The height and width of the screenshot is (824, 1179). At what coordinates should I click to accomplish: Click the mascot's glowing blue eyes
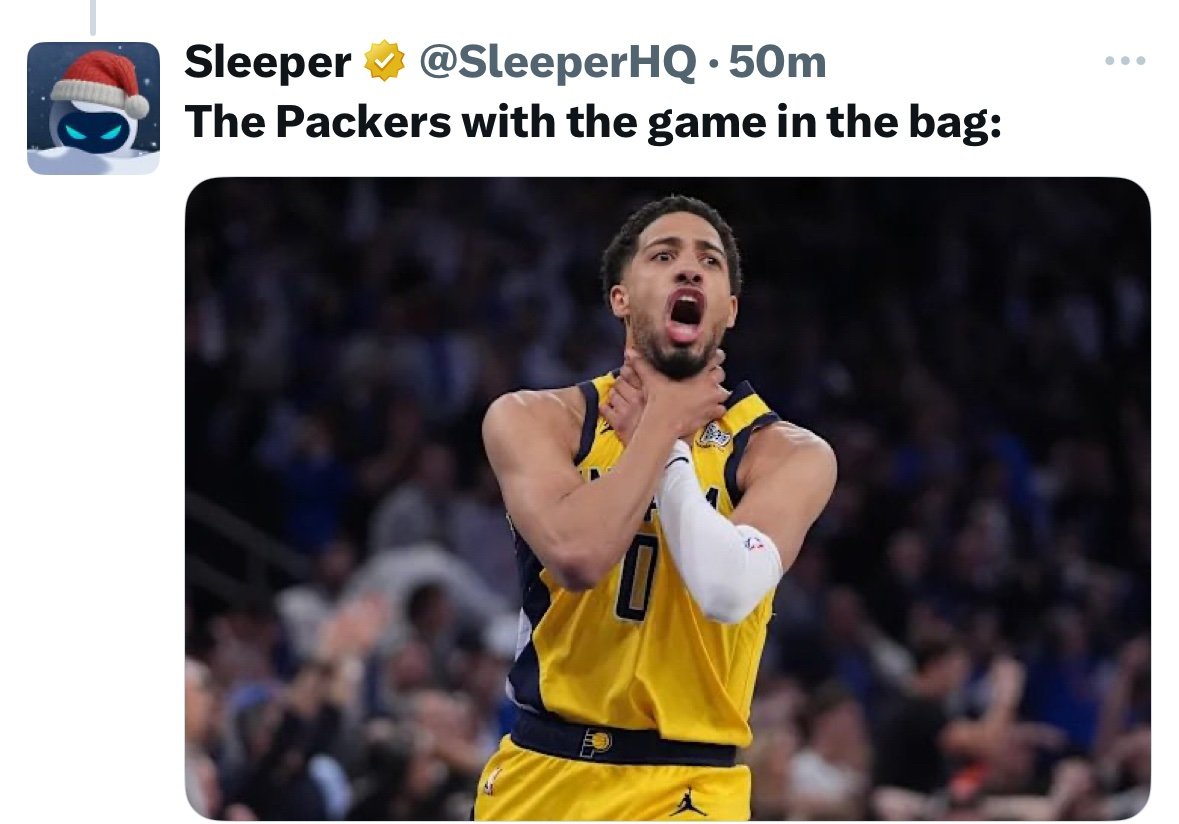(92, 131)
